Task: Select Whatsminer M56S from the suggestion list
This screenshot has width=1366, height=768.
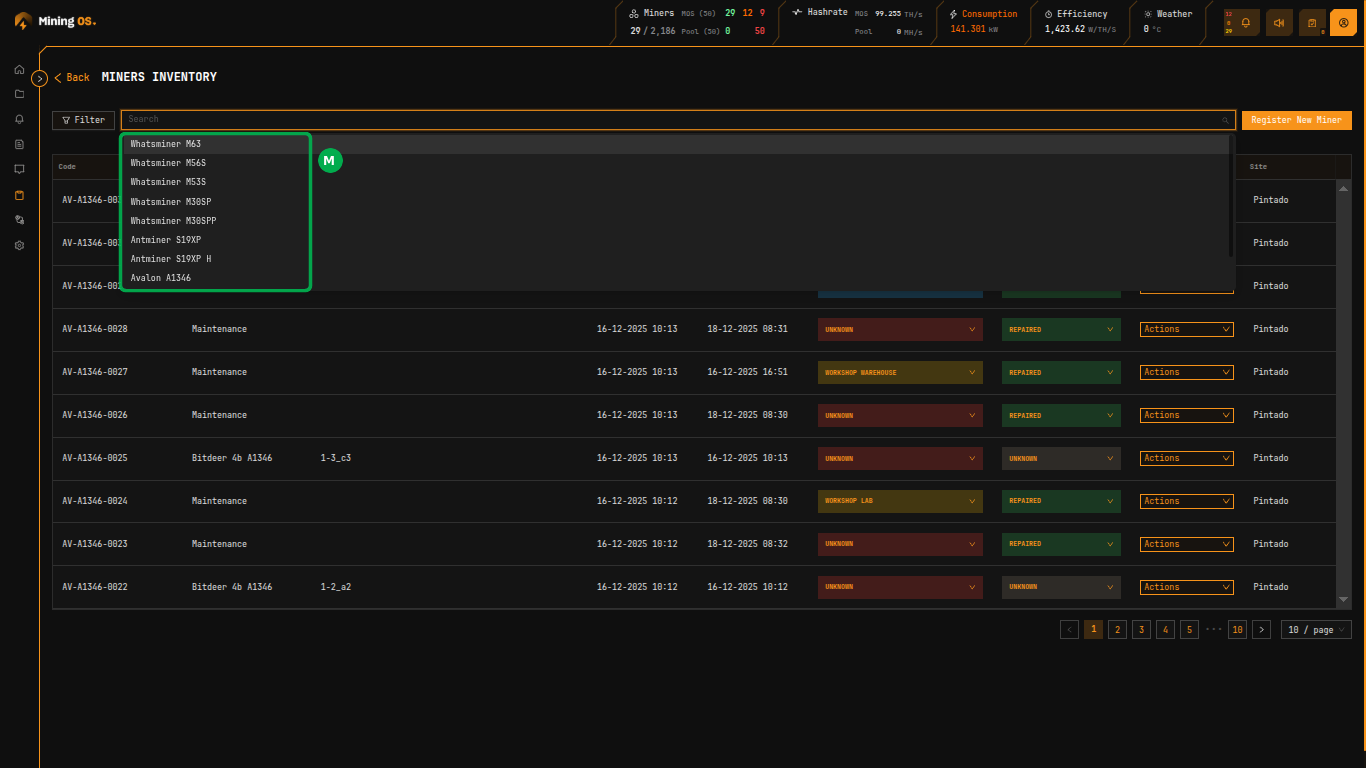Action: click(x=168, y=163)
